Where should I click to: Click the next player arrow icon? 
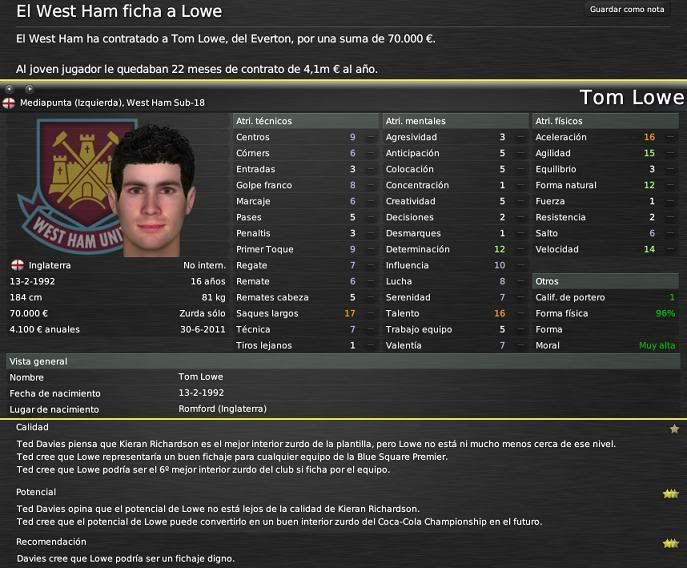click(29, 89)
